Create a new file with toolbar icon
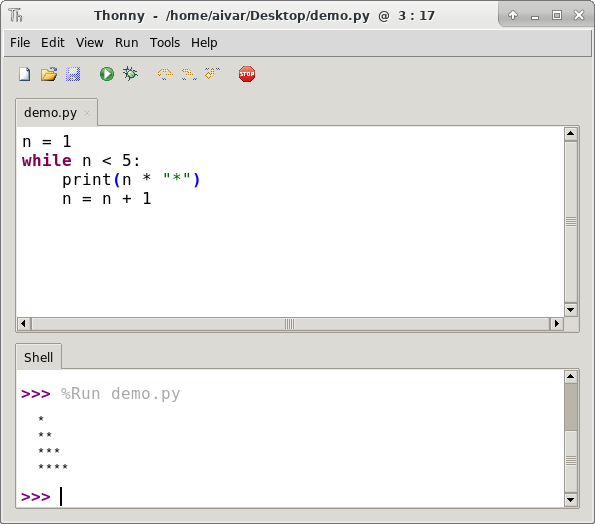Image resolution: width=595 pixels, height=524 pixels. pos(25,74)
